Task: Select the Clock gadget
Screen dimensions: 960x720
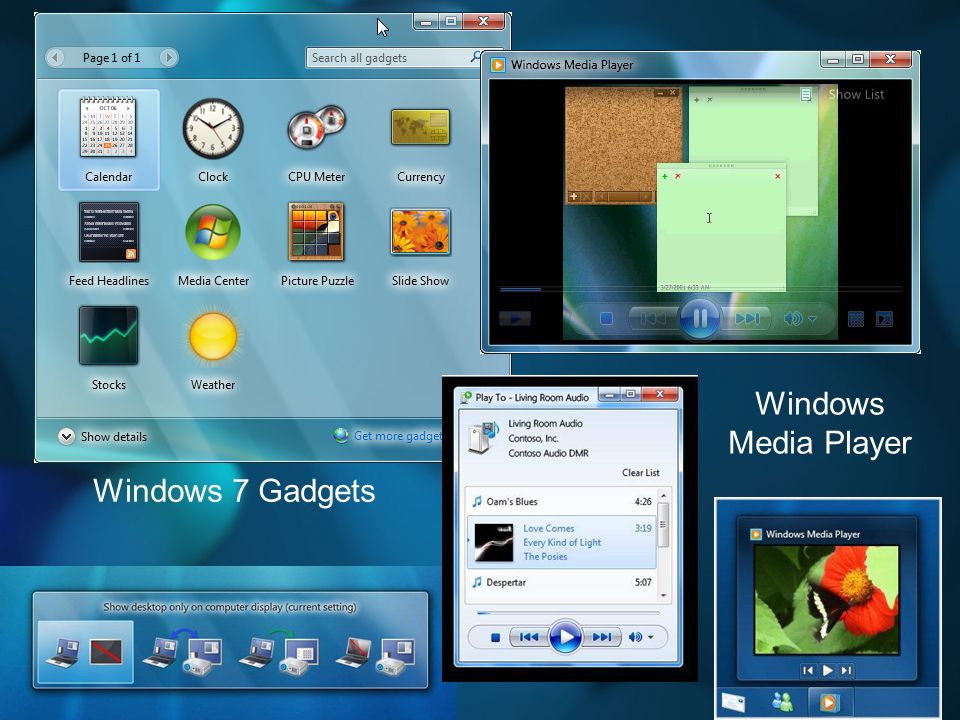Action: (x=212, y=140)
